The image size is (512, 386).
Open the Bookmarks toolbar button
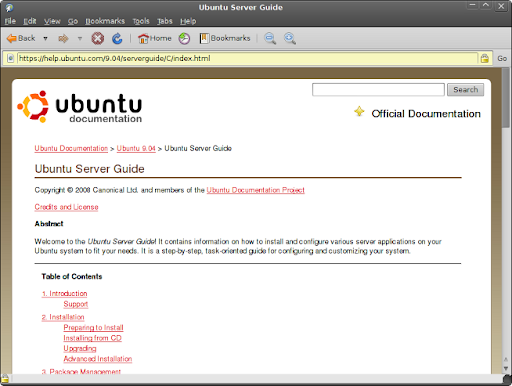click(x=225, y=38)
